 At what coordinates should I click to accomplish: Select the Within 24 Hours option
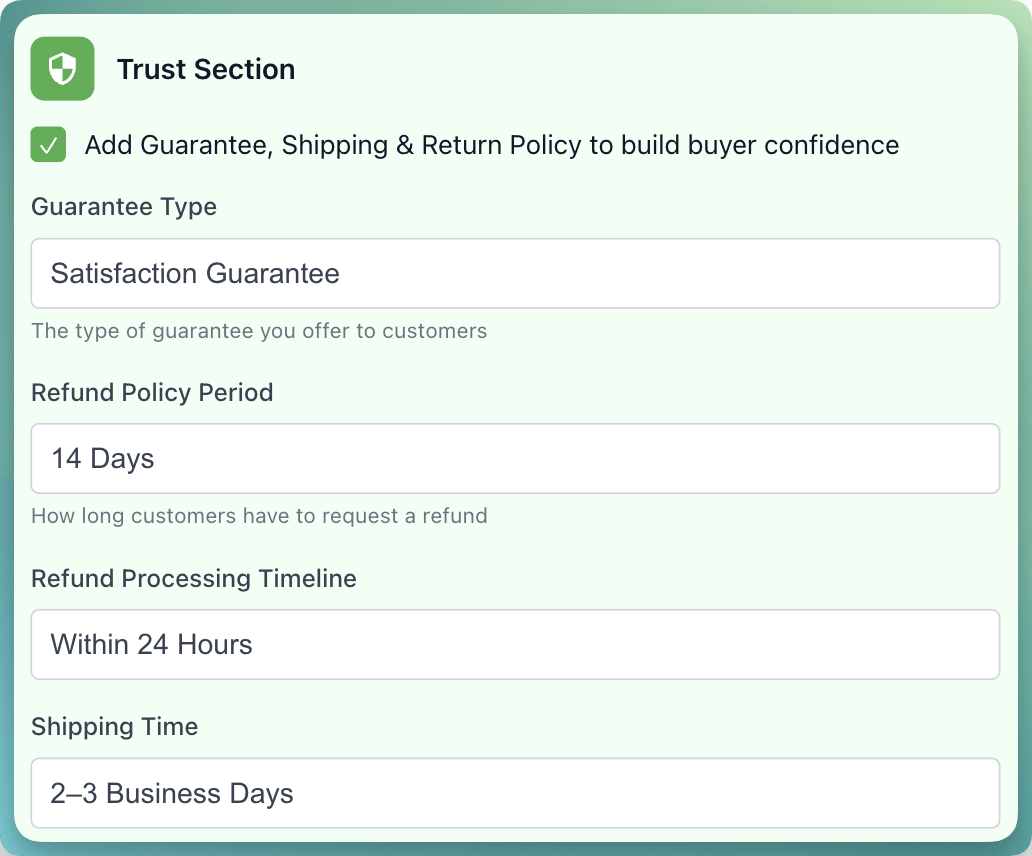point(151,644)
